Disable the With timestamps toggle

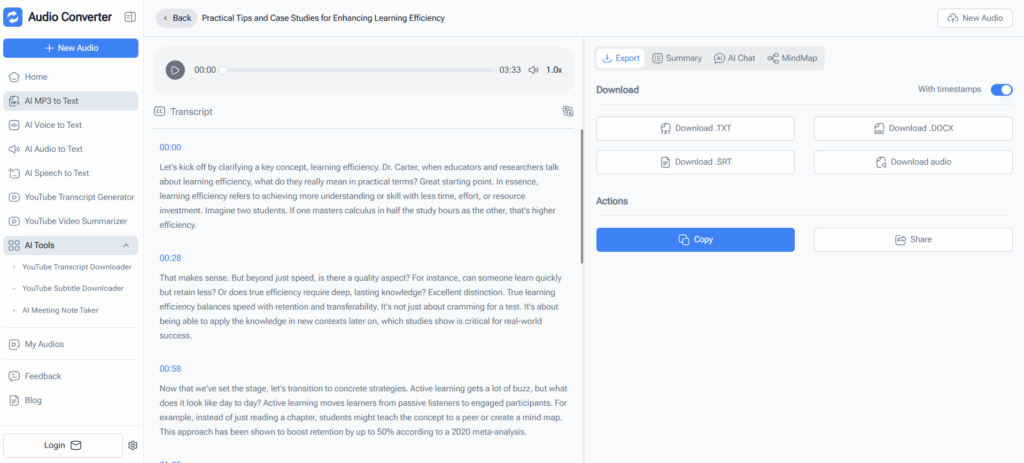[1001, 90]
